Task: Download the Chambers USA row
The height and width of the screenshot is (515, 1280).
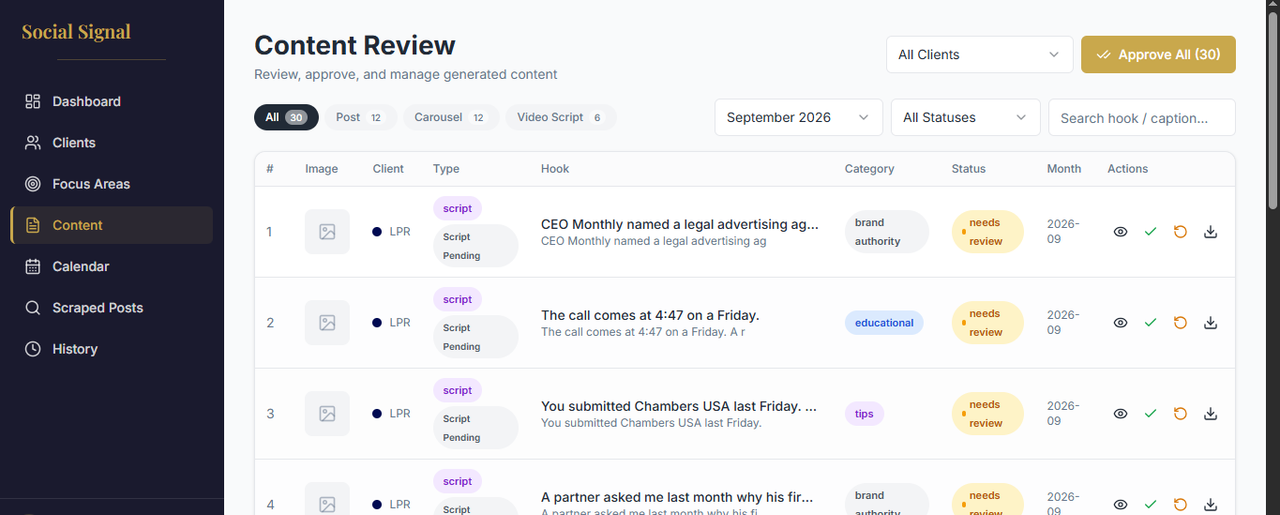Action: [1210, 414]
